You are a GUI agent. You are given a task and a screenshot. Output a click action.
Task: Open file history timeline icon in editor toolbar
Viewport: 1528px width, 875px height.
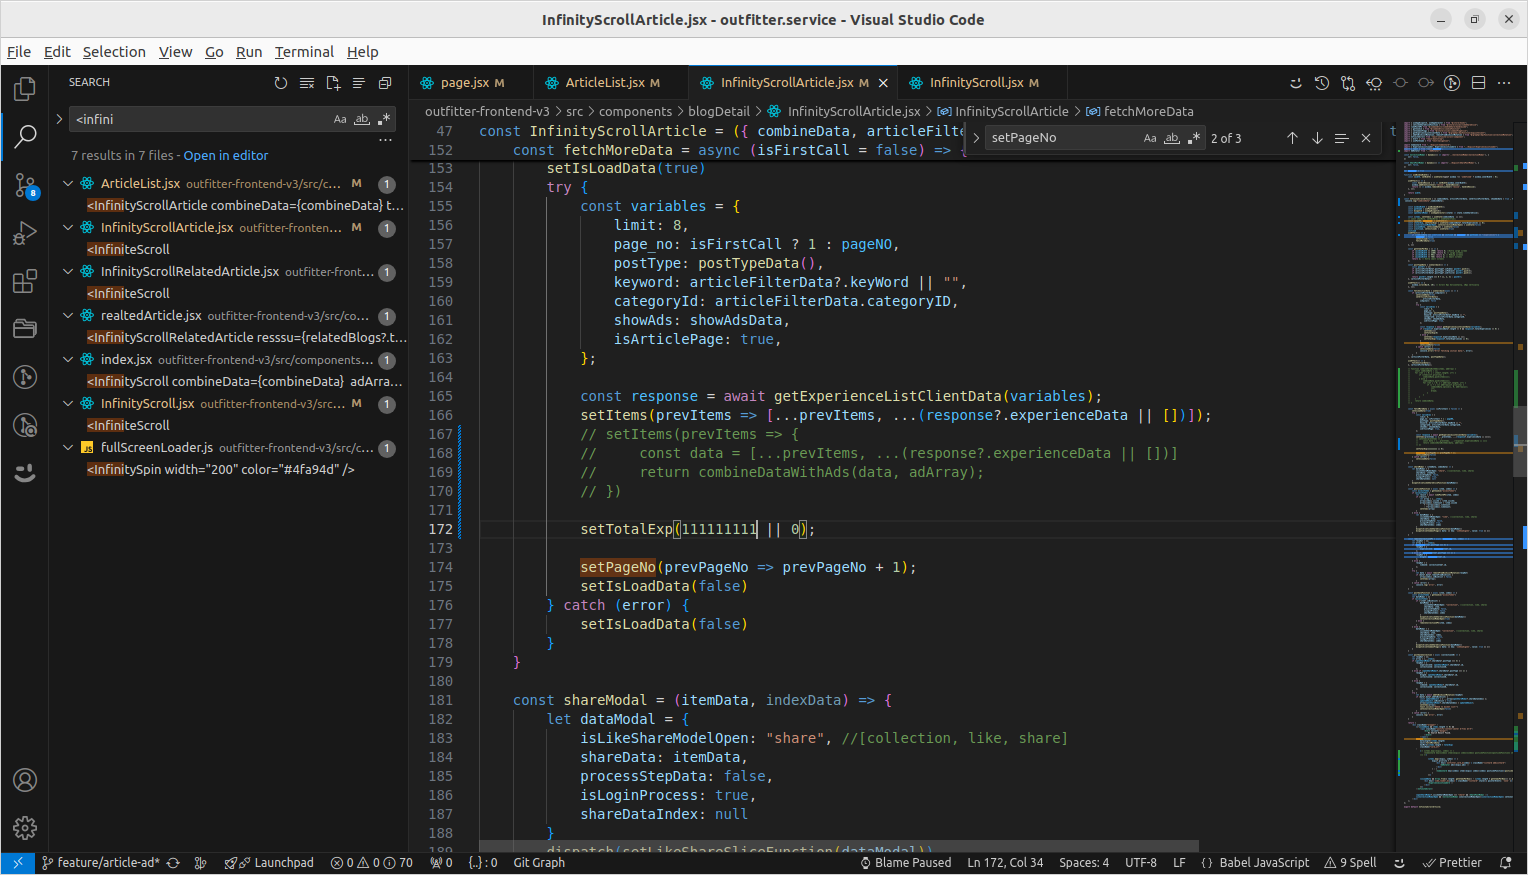tap(1322, 83)
